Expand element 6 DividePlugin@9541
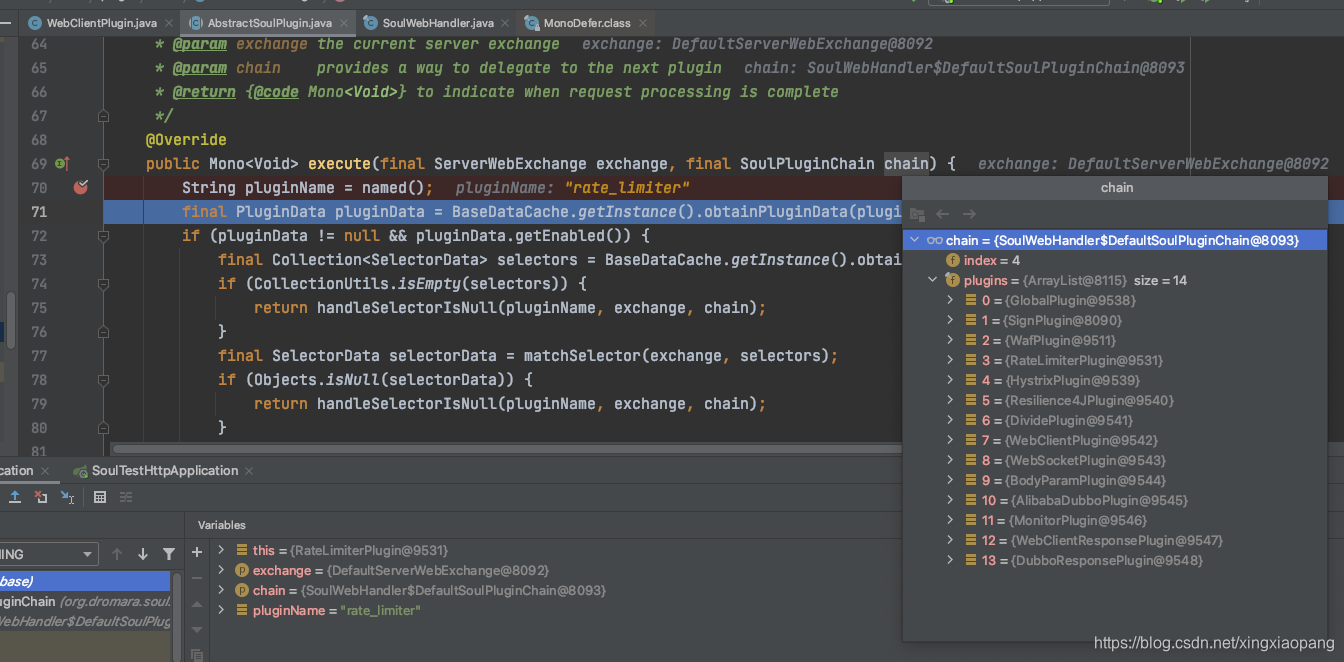 pos(950,421)
